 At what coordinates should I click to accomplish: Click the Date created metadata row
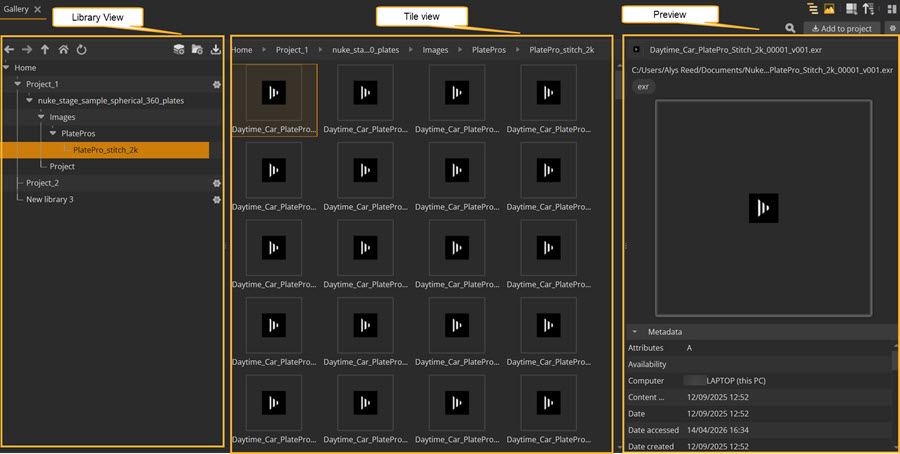(760, 447)
